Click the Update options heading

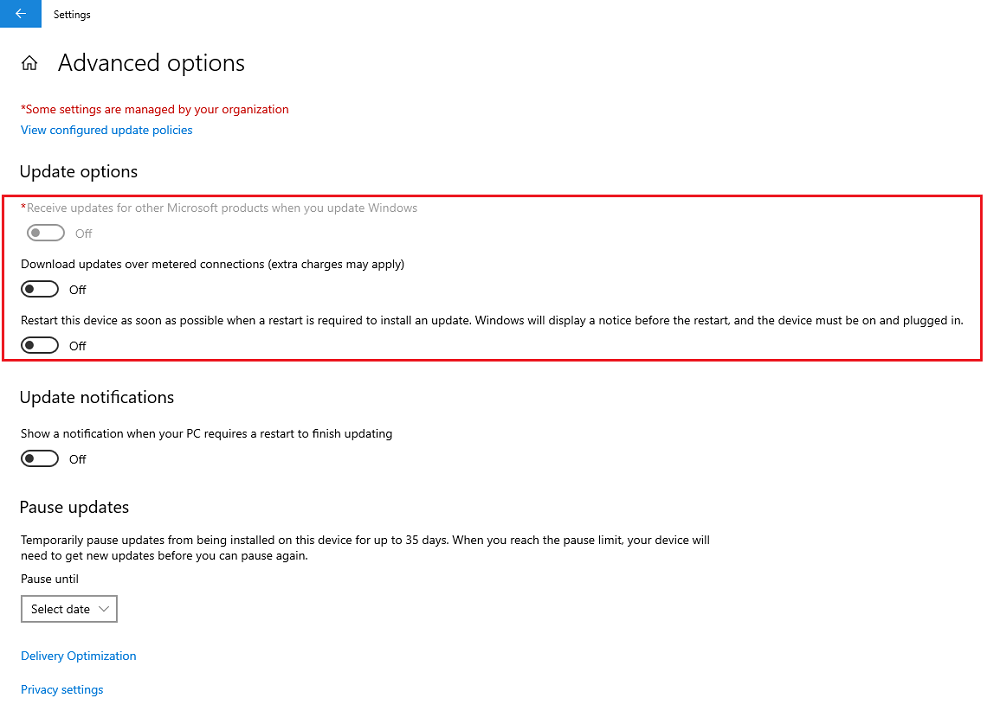pyautogui.click(x=78, y=172)
